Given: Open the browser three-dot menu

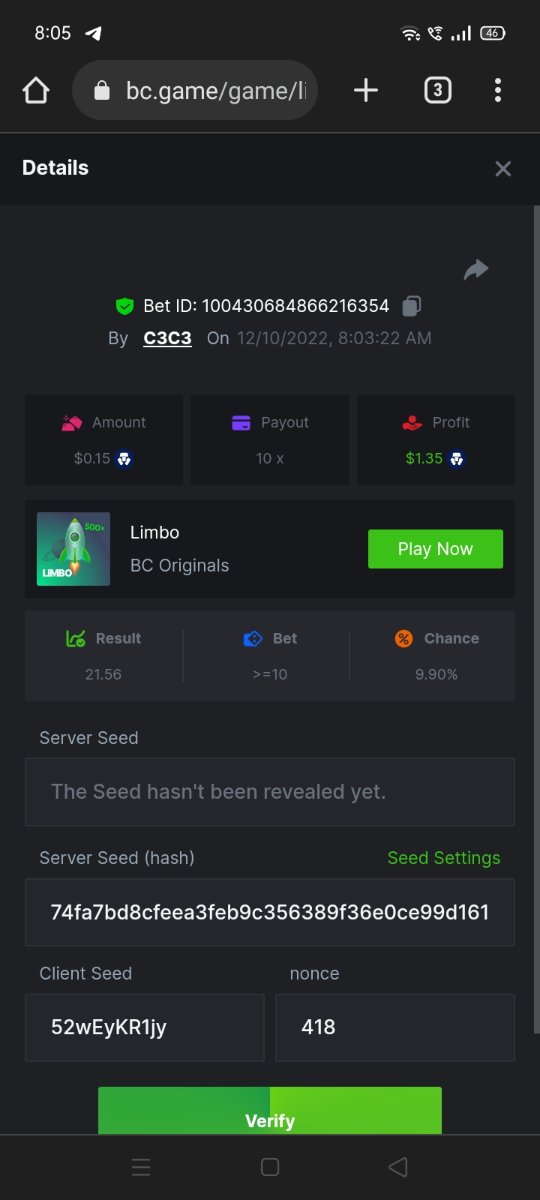Looking at the screenshot, I should pyautogui.click(x=498, y=91).
